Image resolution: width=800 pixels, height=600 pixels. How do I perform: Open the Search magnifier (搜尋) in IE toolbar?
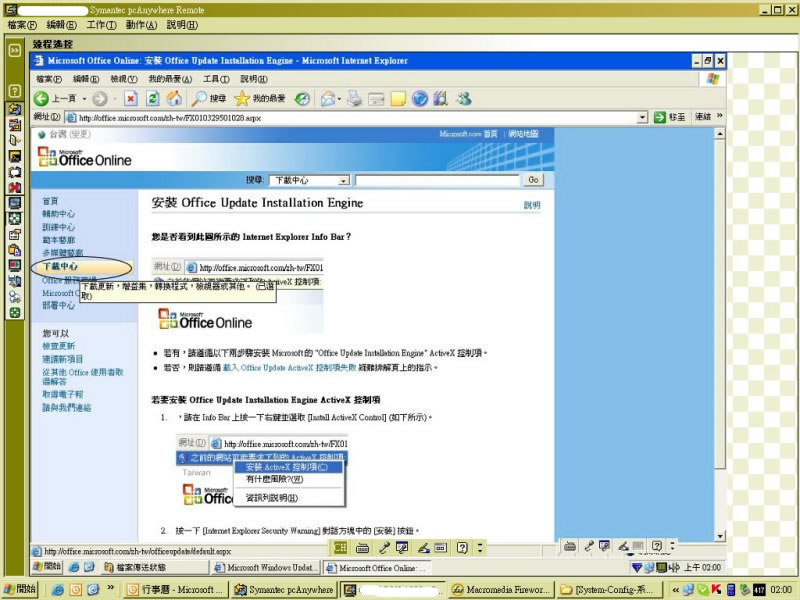coord(208,98)
